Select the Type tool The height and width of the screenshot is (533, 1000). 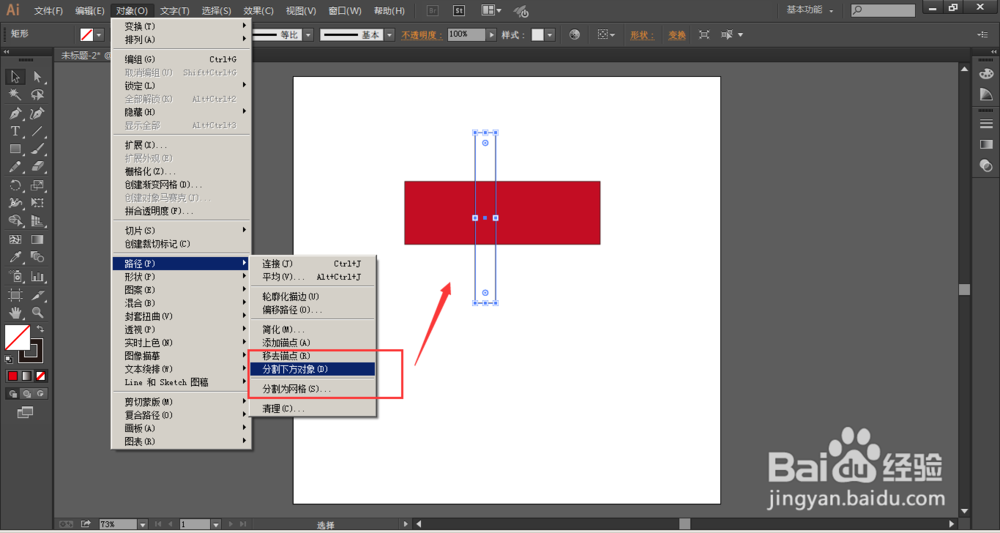tap(15, 131)
